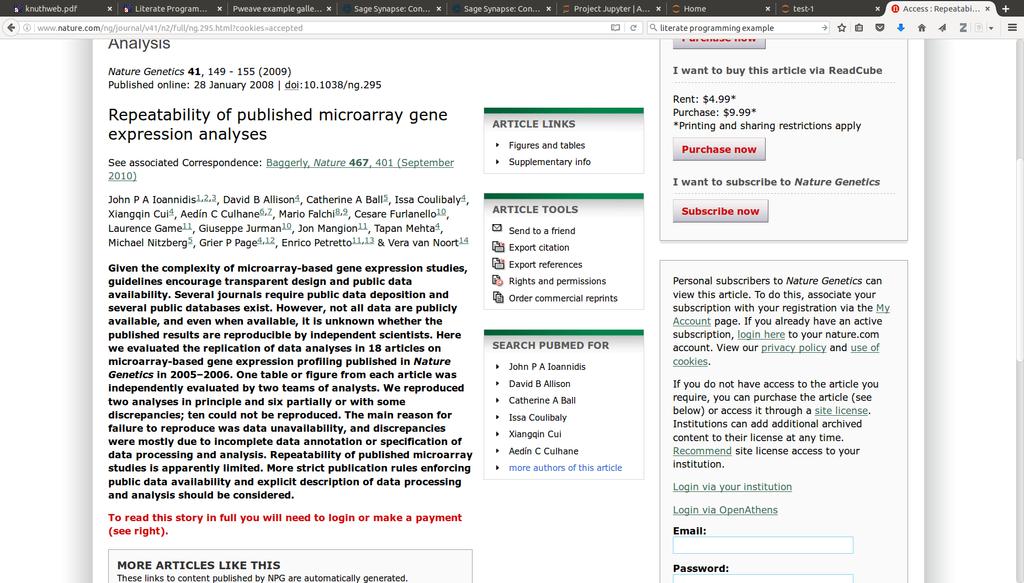Go back with the browser back arrow
The width and height of the screenshot is (1024, 583).
10,27
